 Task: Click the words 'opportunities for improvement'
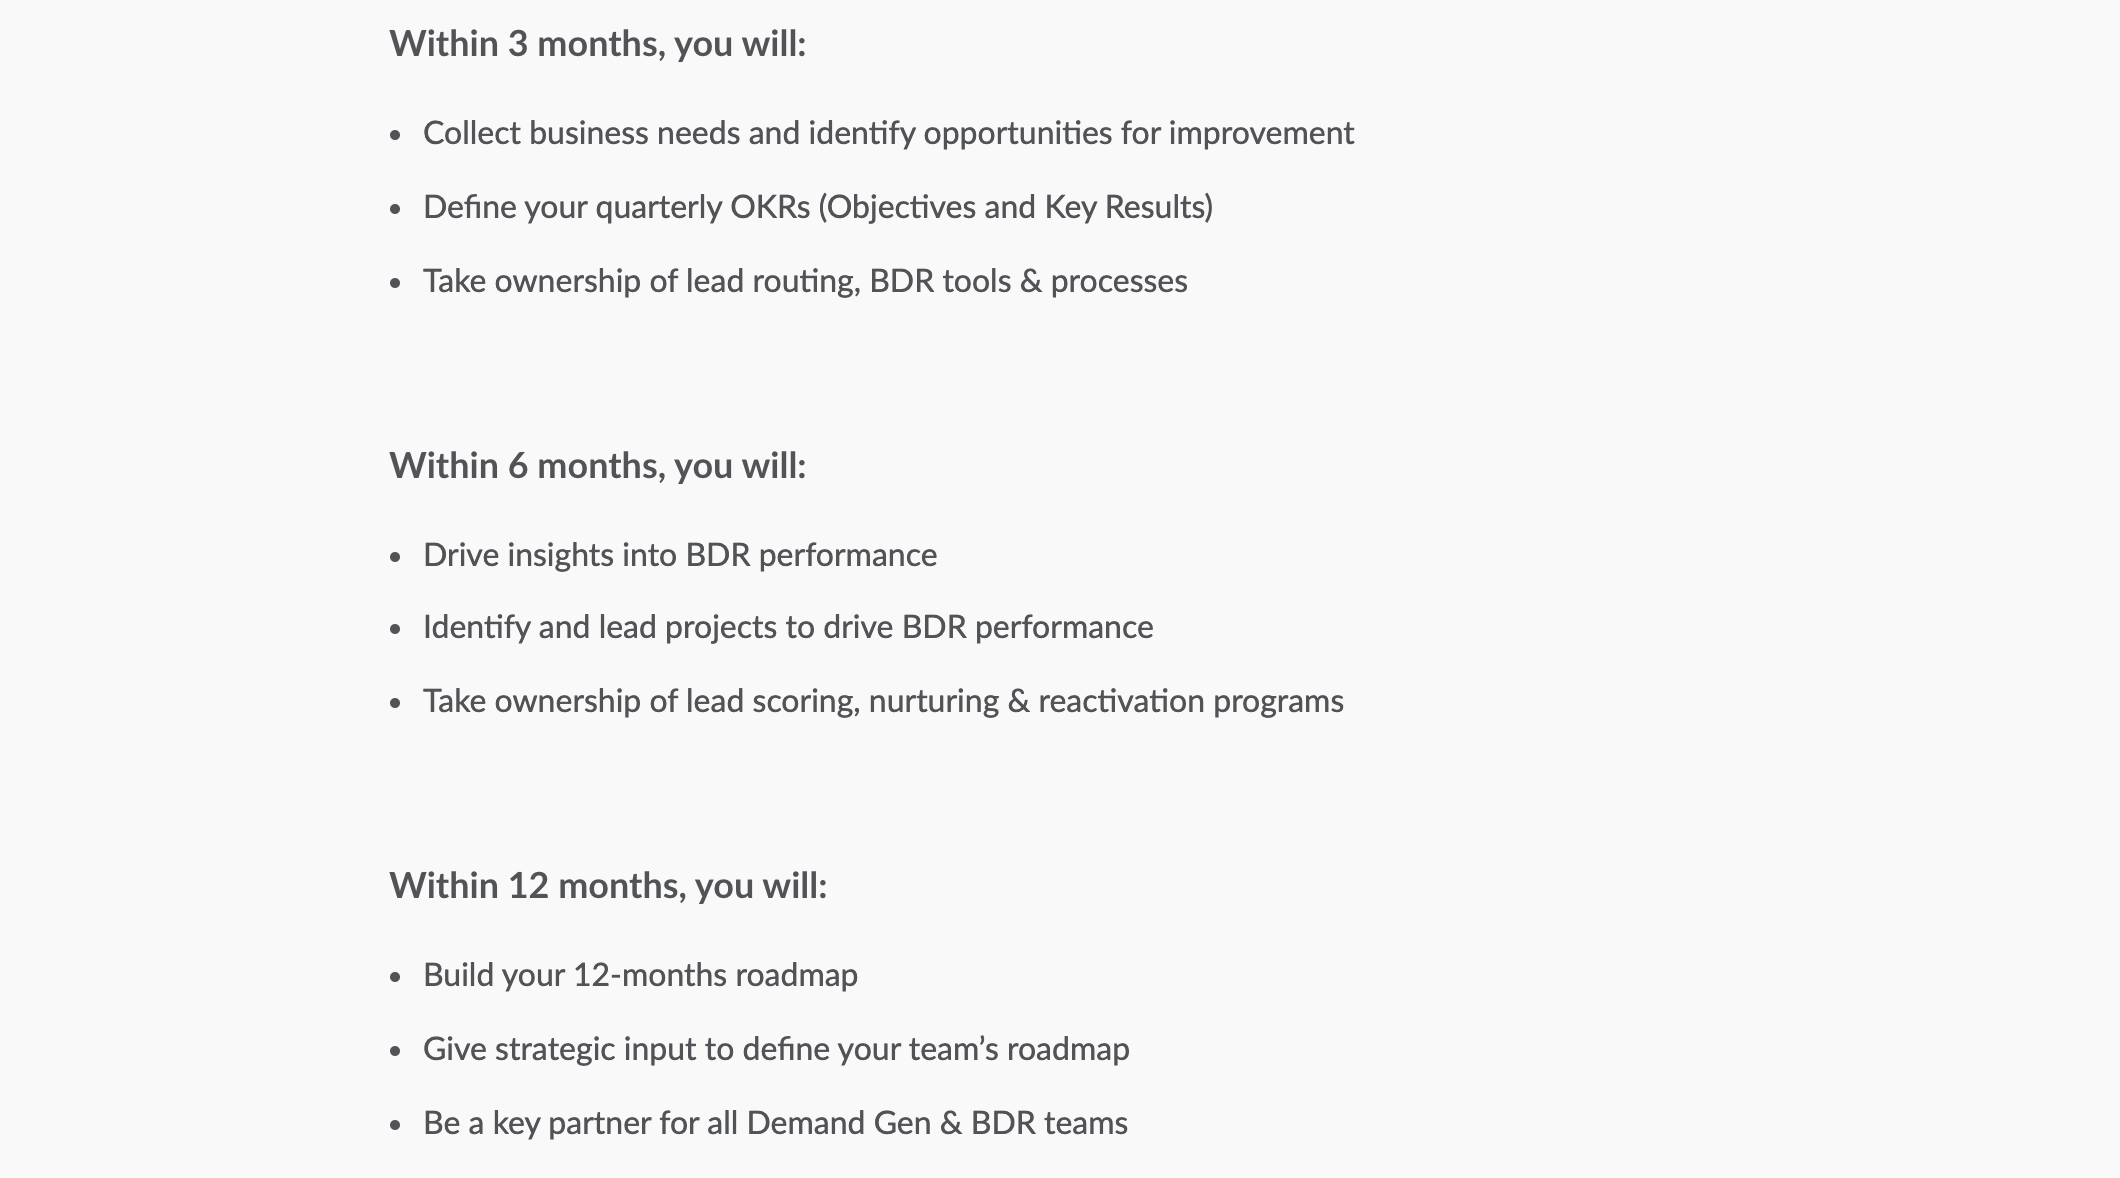pos(1138,134)
